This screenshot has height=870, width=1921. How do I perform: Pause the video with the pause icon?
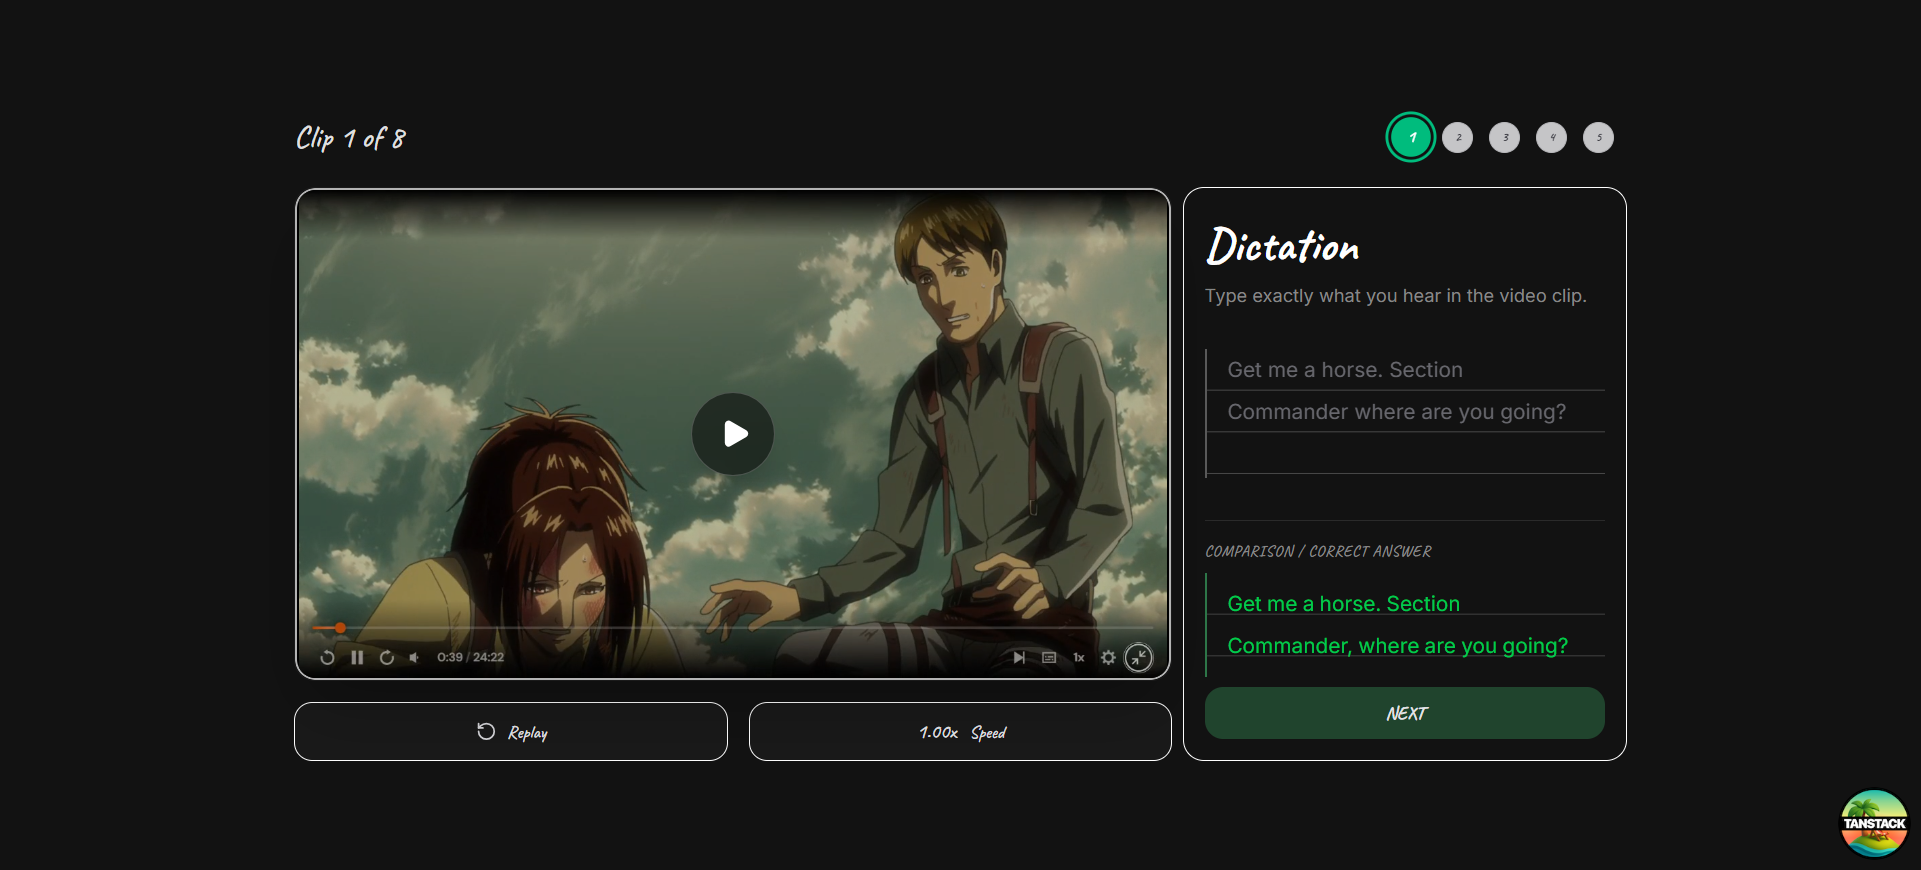pyautogui.click(x=357, y=658)
